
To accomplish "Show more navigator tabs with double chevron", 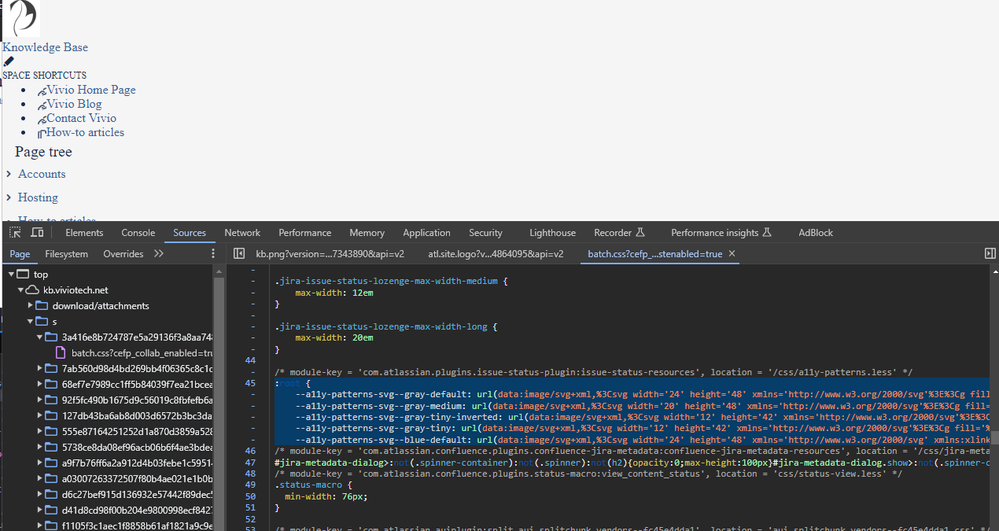I will click(x=159, y=254).
